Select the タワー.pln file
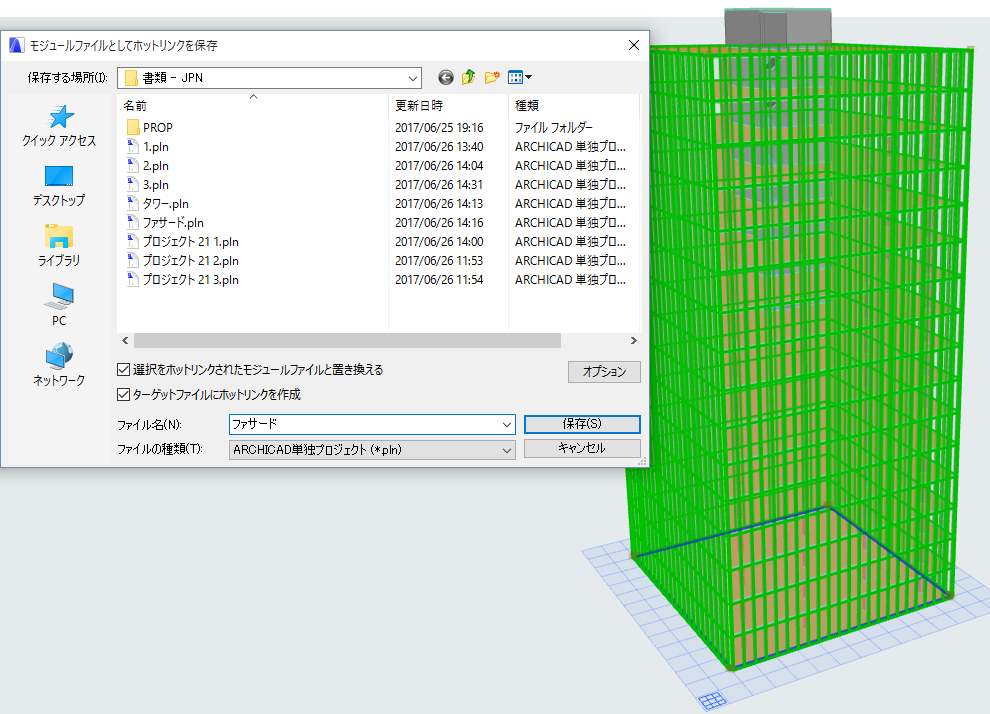 point(165,203)
